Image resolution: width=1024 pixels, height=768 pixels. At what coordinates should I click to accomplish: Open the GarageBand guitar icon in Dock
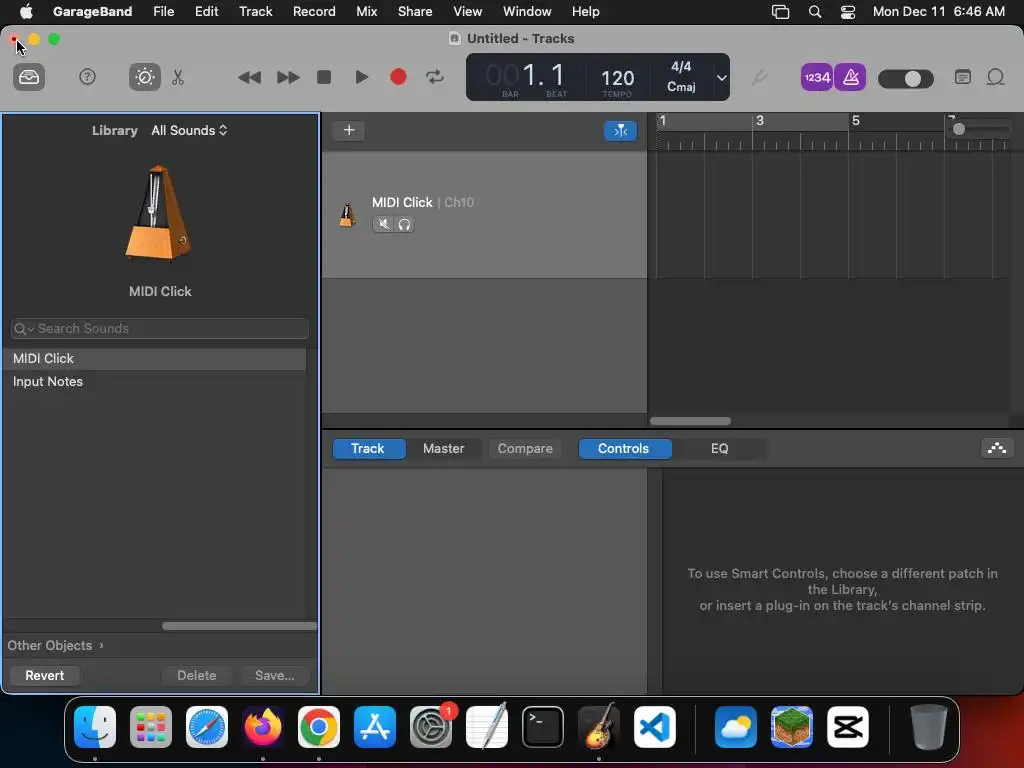(599, 726)
